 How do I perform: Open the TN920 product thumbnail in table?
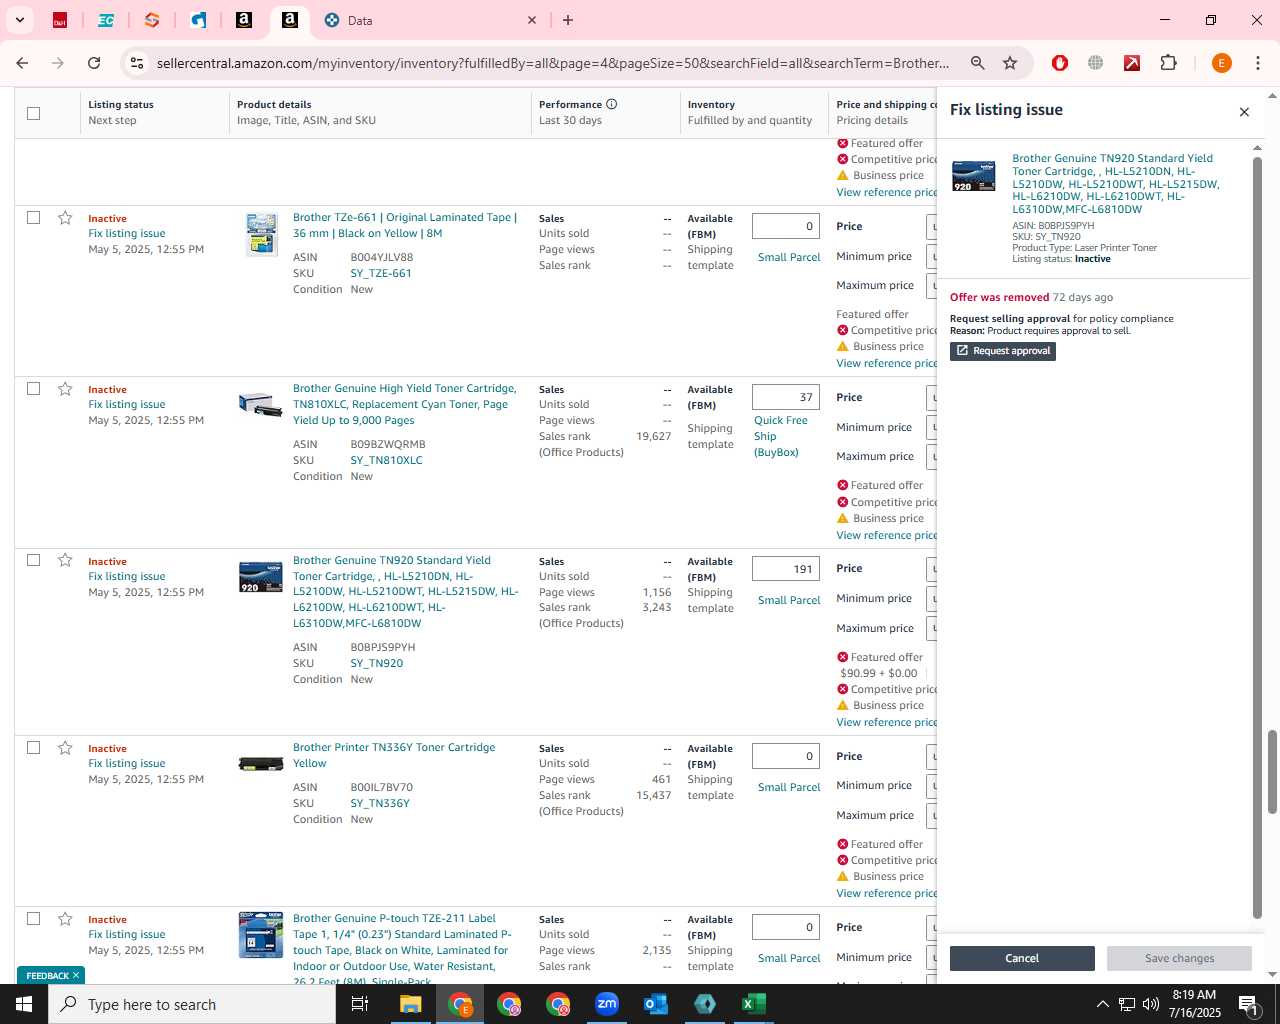click(260, 577)
